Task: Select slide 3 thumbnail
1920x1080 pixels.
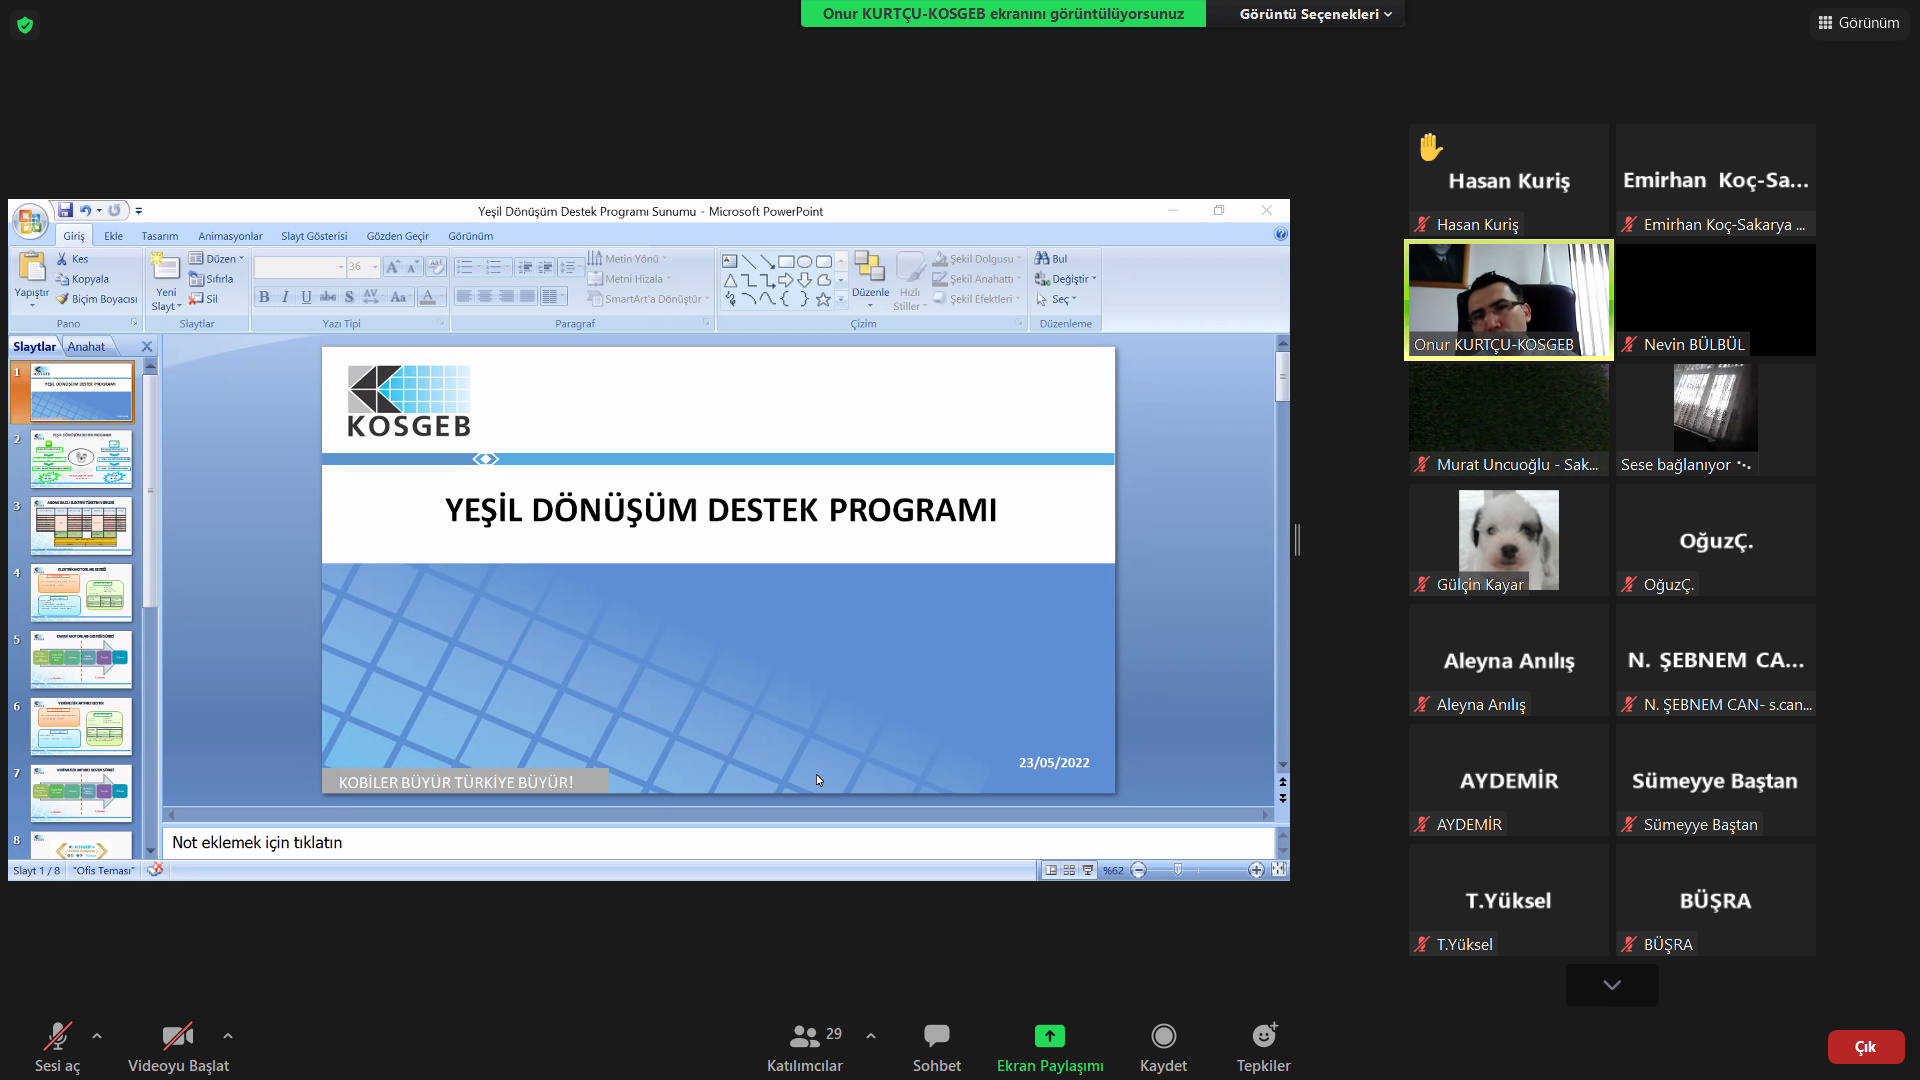Action: pos(81,525)
